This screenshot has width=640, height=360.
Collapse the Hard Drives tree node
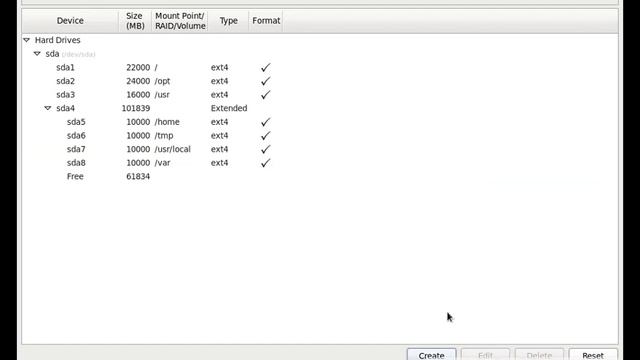pos(27,40)
